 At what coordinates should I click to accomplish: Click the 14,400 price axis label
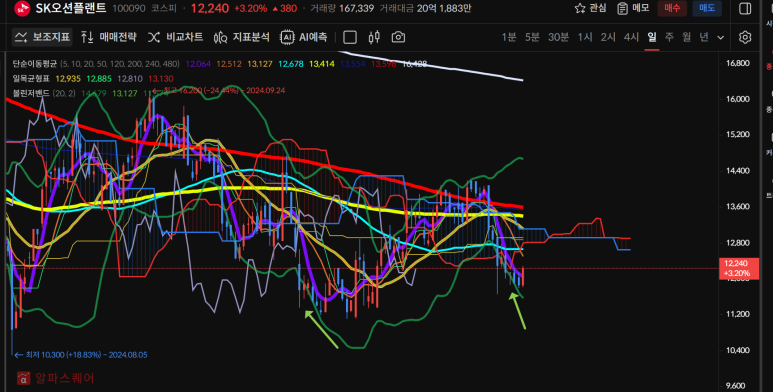(738, 171)
